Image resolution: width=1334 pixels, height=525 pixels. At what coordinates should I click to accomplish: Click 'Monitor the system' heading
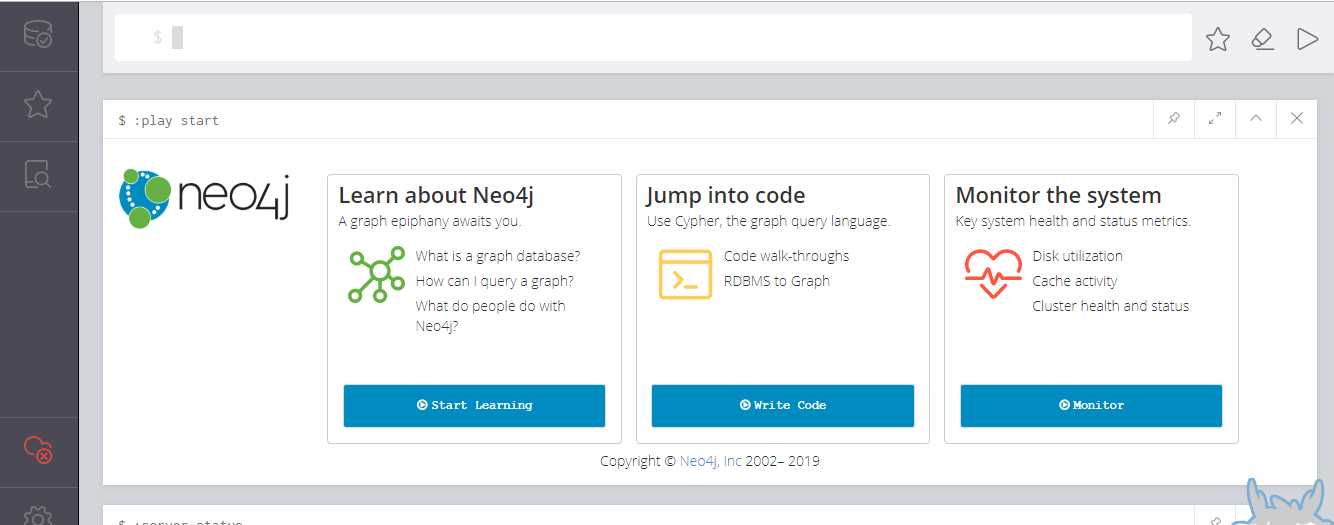[x=1058, y=195]
